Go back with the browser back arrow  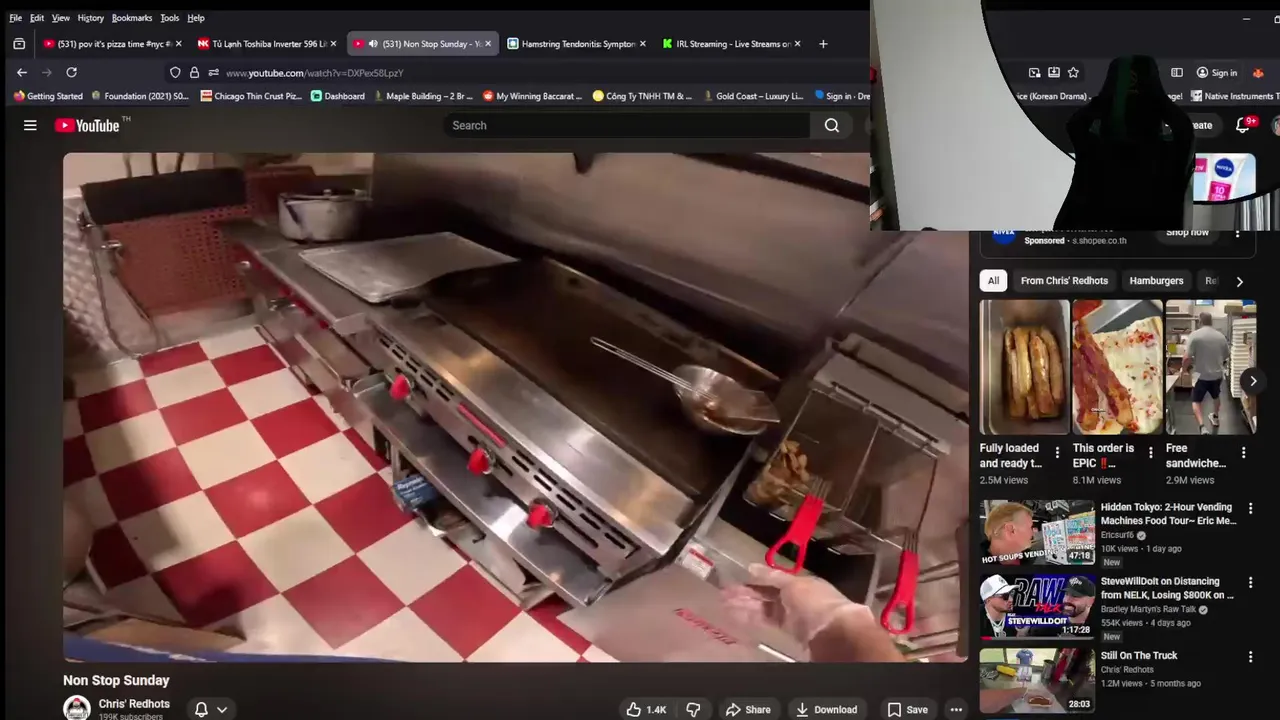(22, 72)
